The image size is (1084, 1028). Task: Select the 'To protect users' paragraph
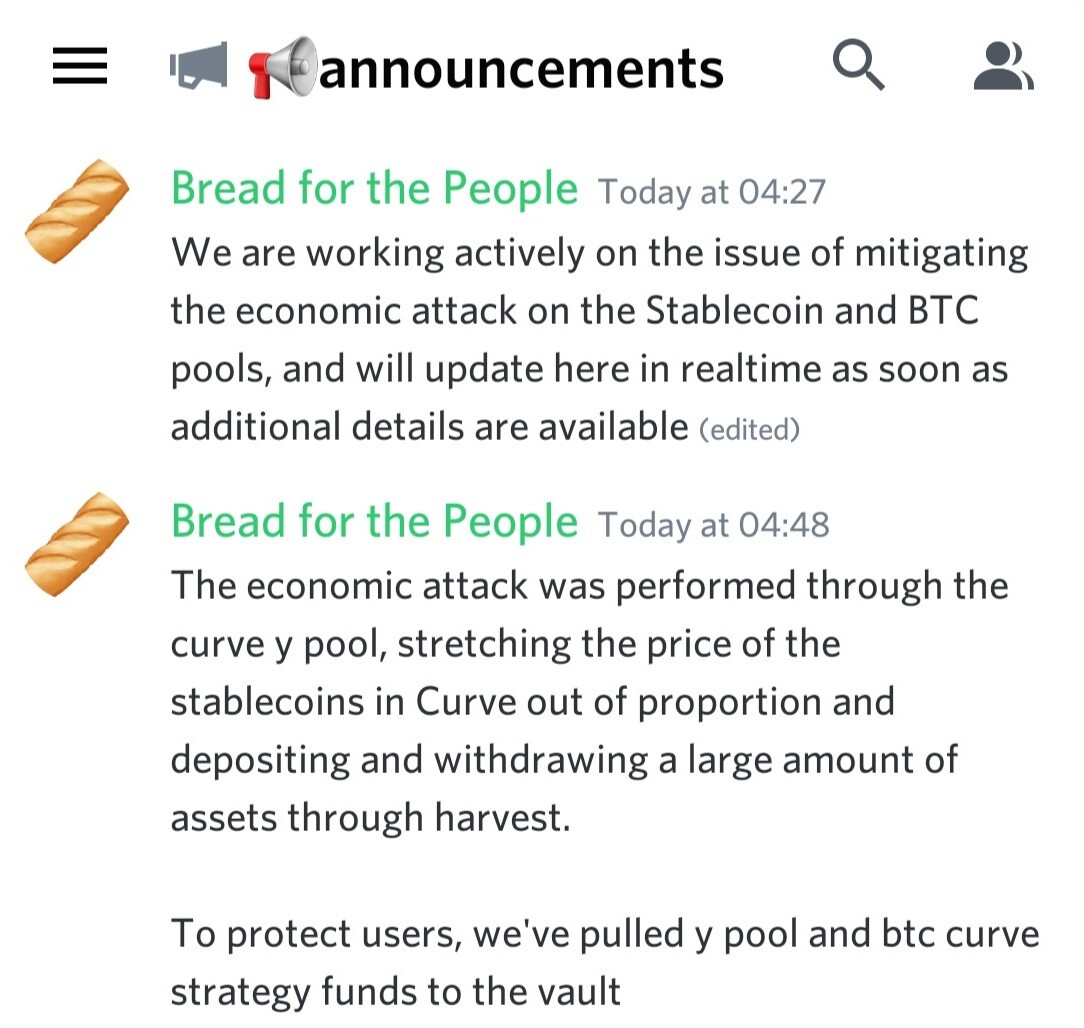[x=605, y=963]
